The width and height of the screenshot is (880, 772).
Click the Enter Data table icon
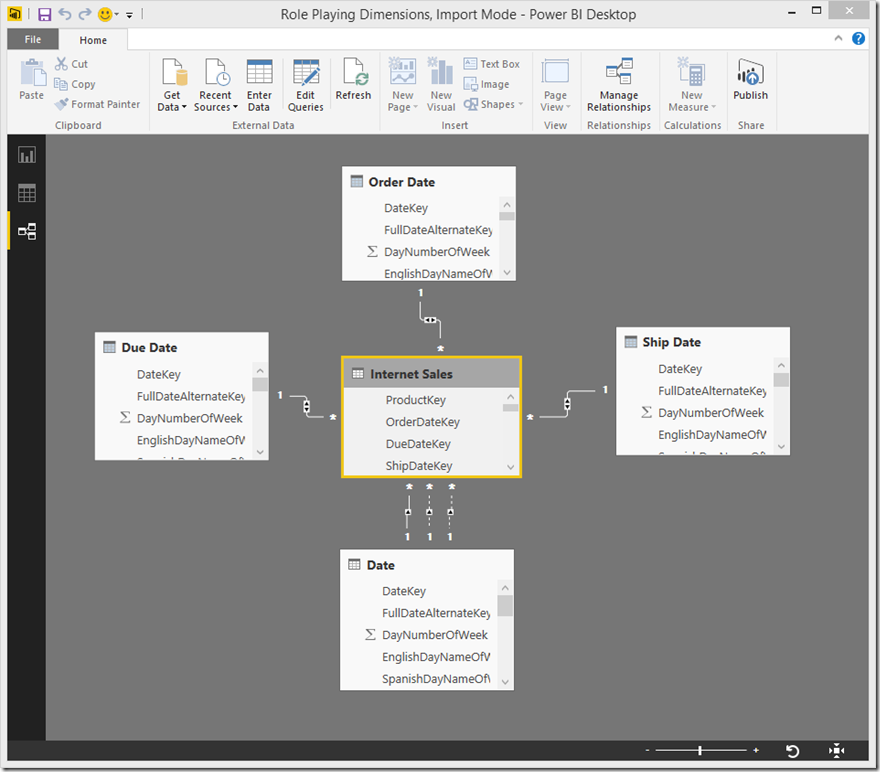(x=259, y=72)
